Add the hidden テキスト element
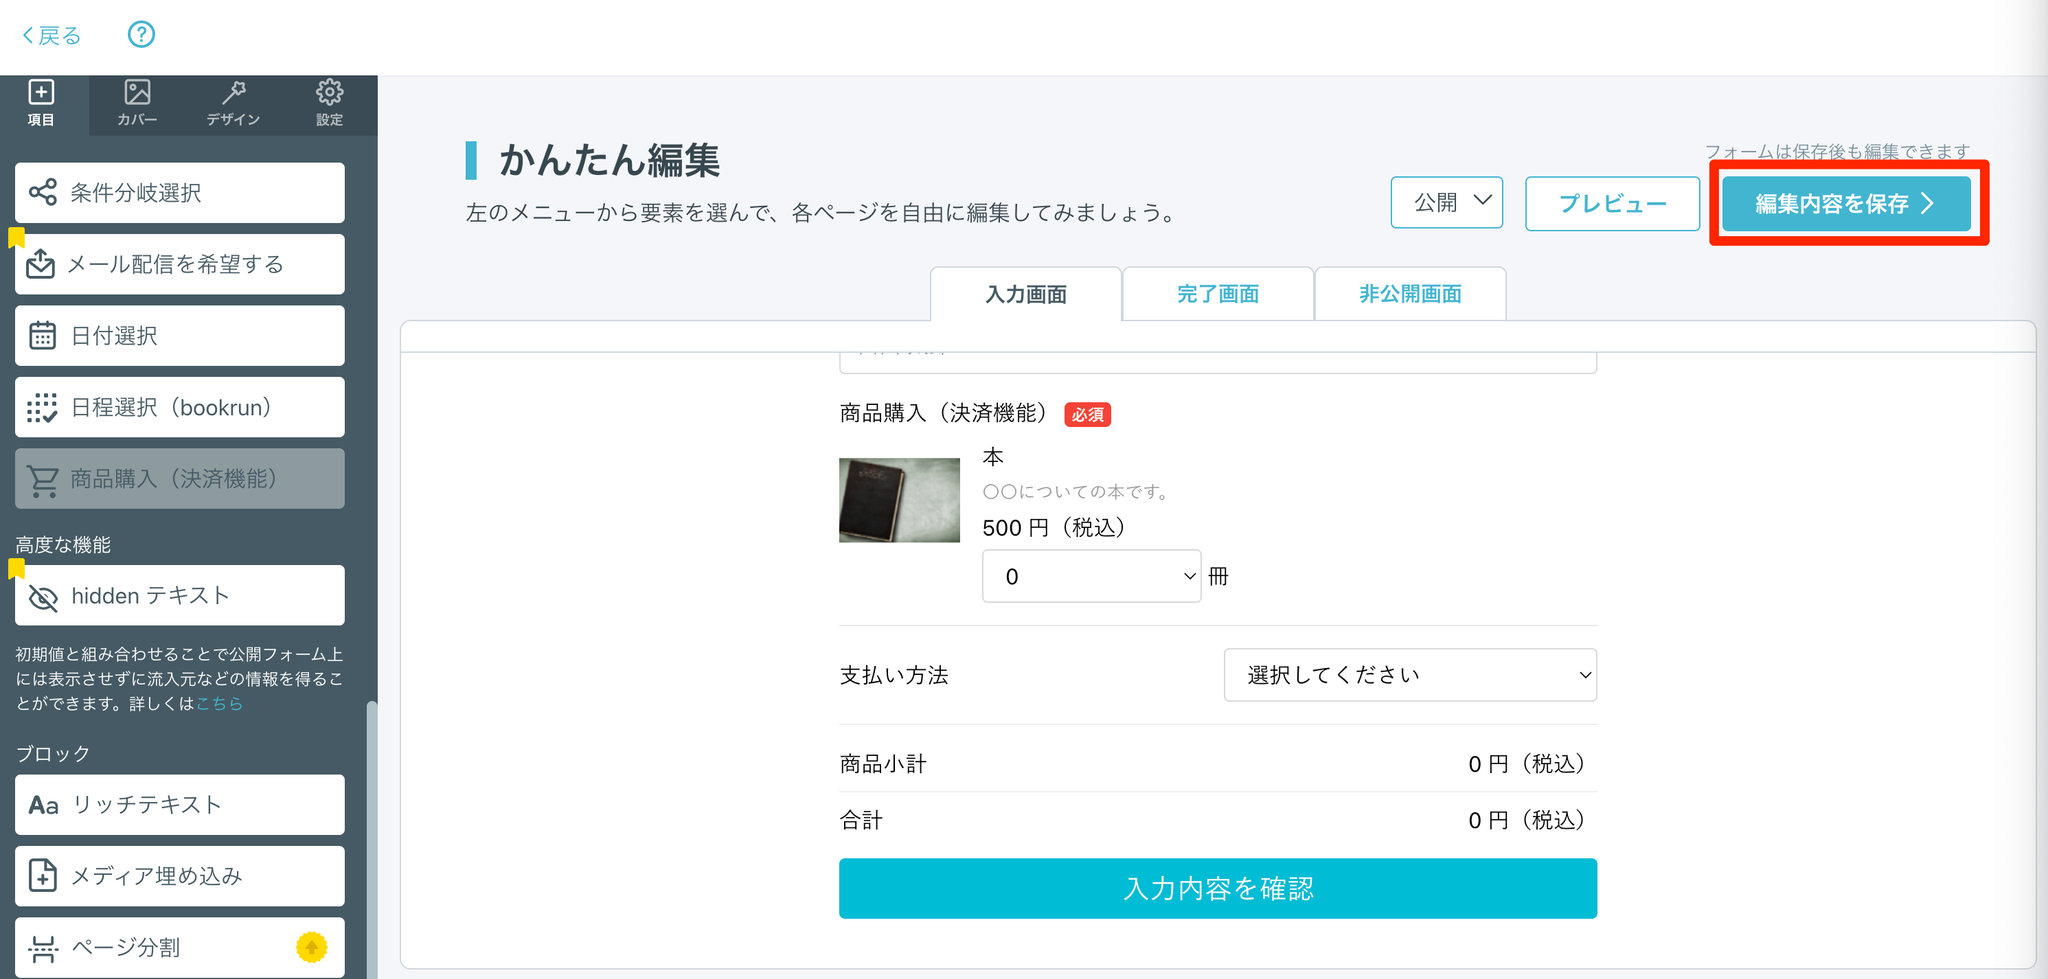The width and height of the screenshot is (2048, 979). 180,596
